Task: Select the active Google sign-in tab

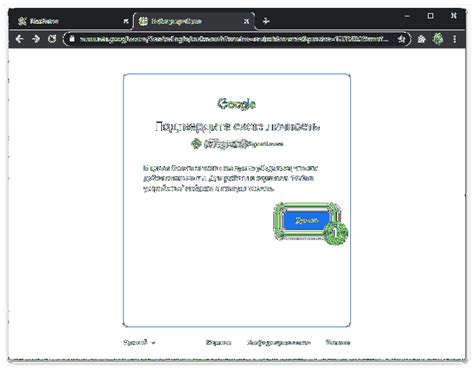Action: point(194,21)
